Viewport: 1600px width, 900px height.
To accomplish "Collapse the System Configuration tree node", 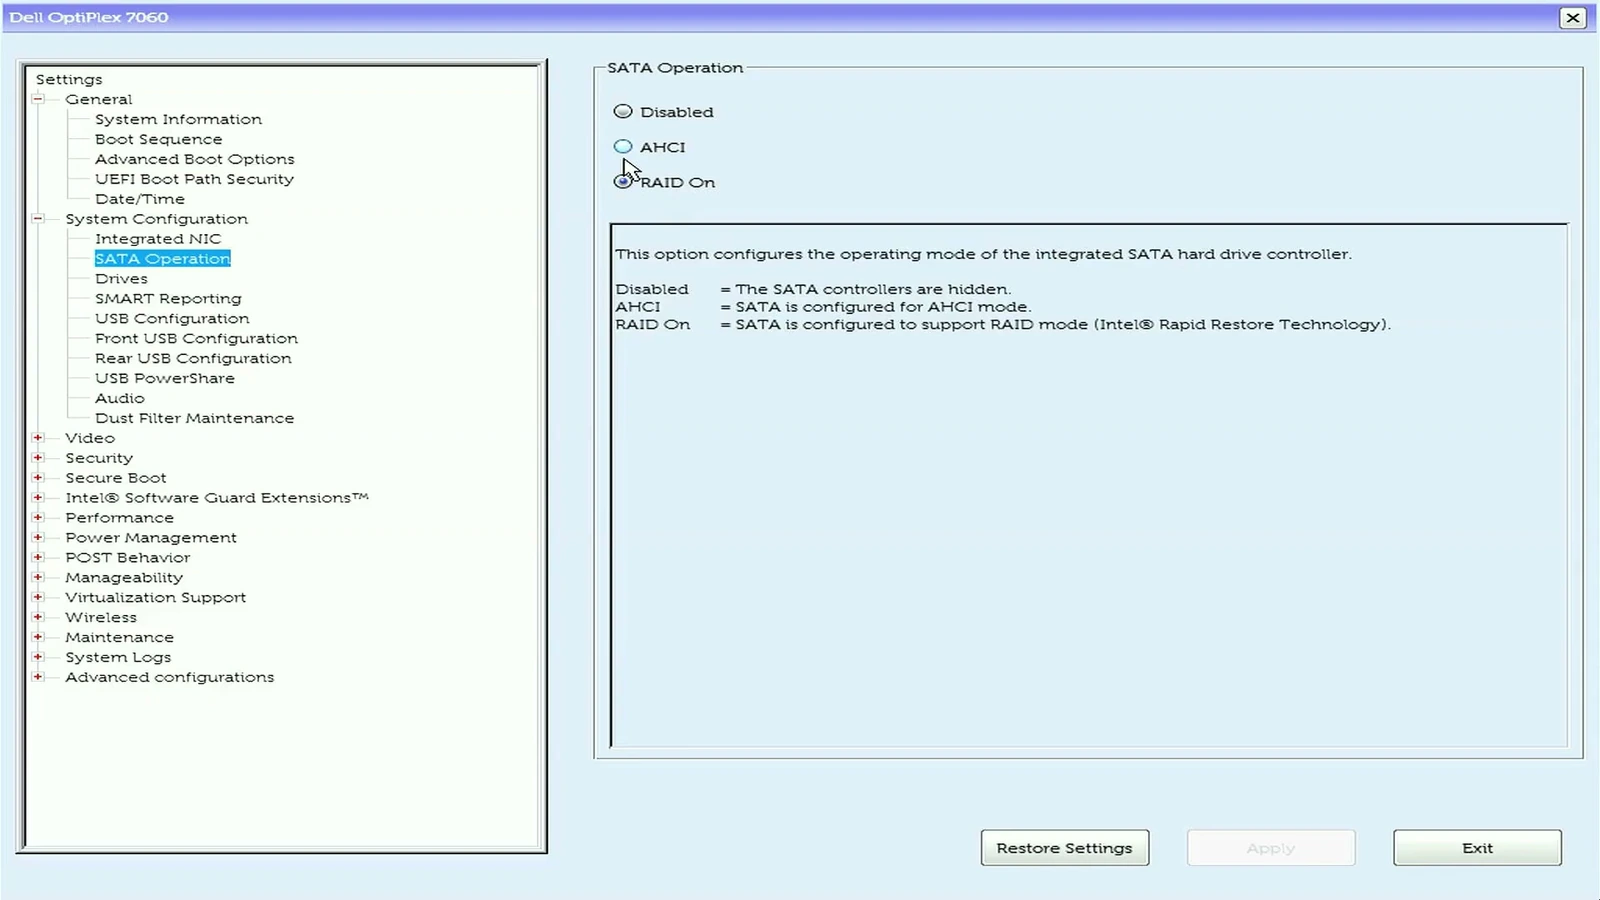I will (x=38, y=218).
